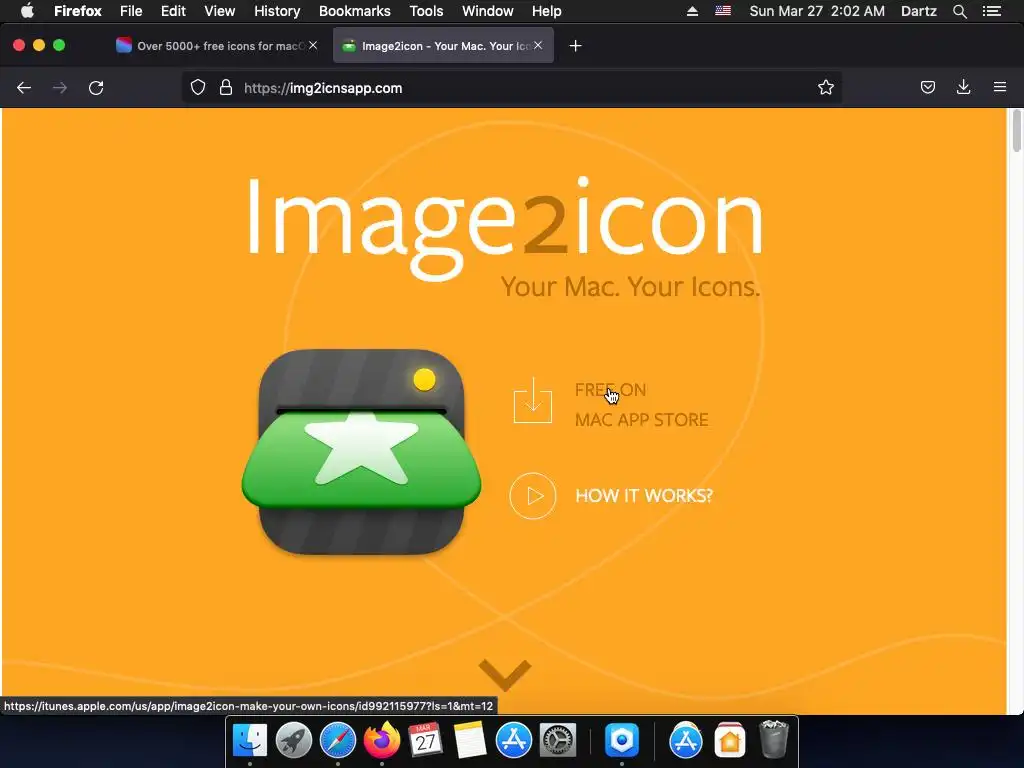The image size is (1024, 768).
Task: Open the Firefox downloads panel
Action: click(963, 88)
